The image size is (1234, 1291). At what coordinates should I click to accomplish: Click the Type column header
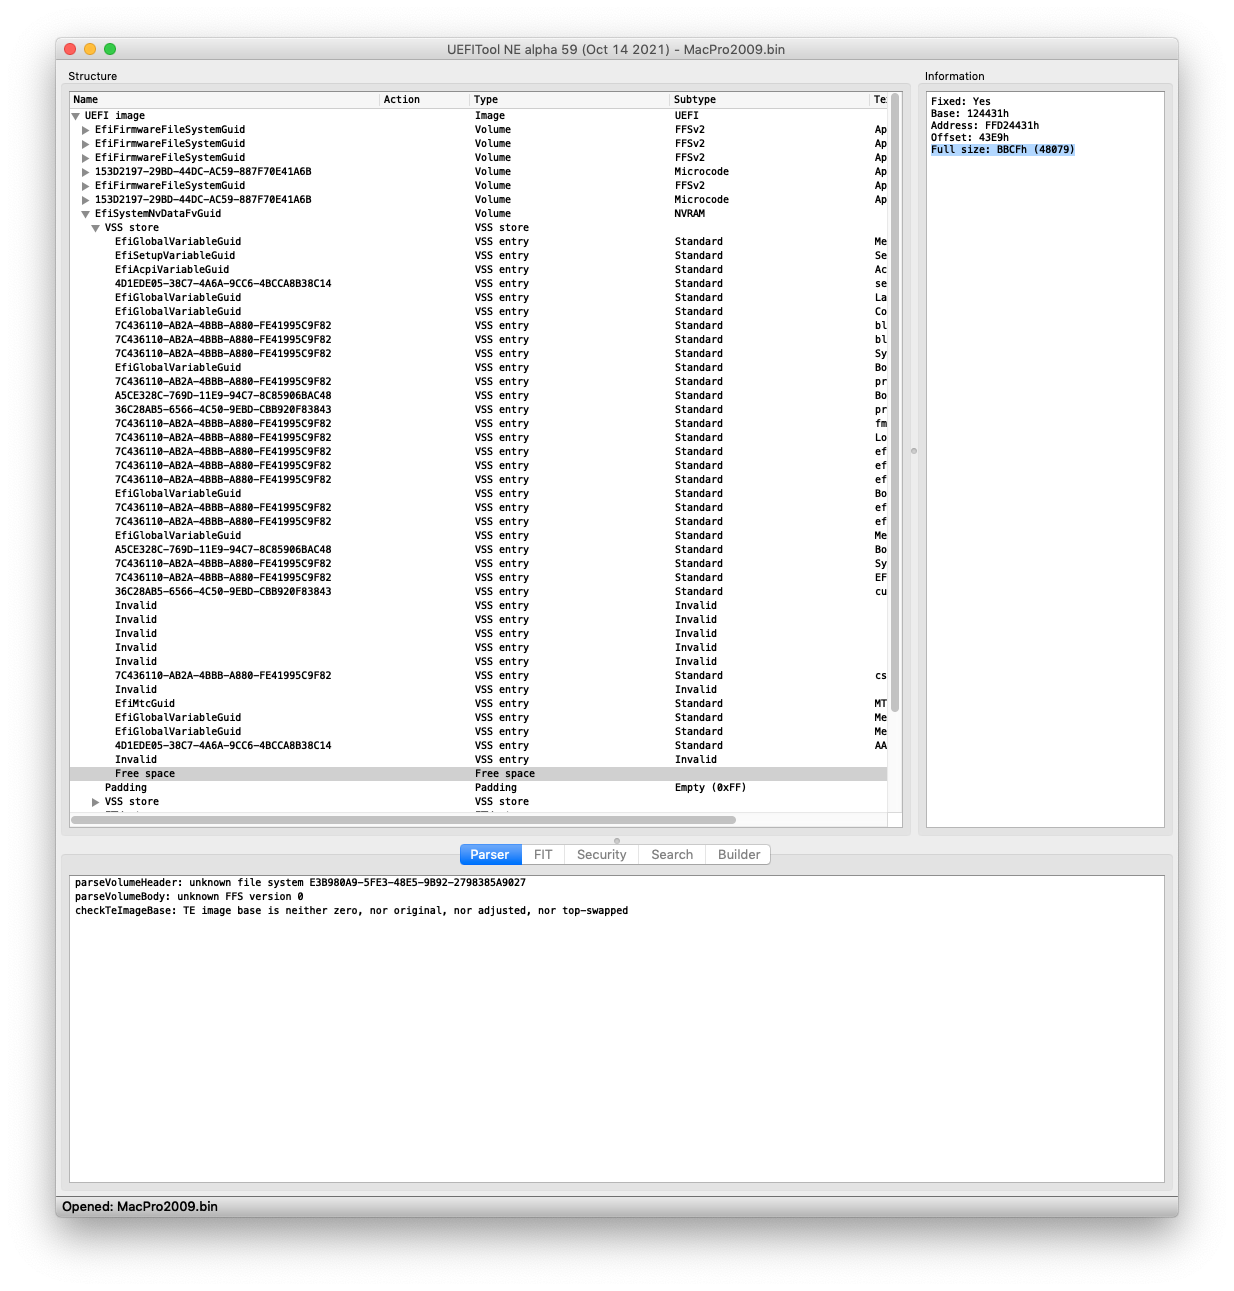(x=570, y=99)
